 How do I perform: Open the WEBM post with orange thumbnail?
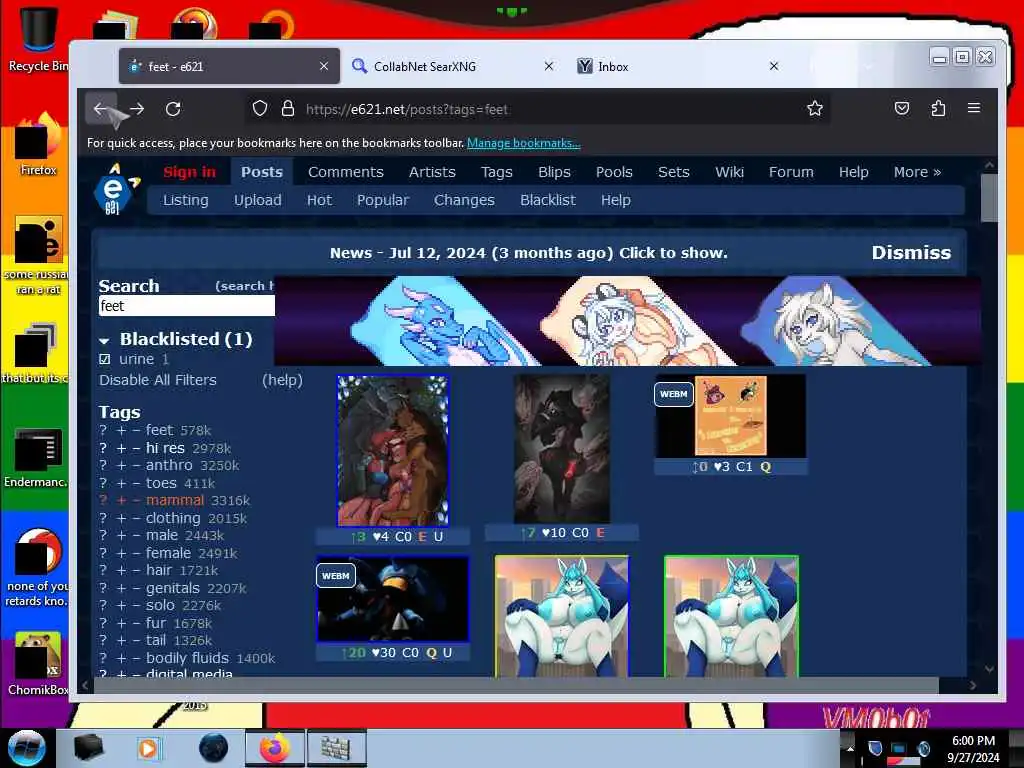click(730, 416)
